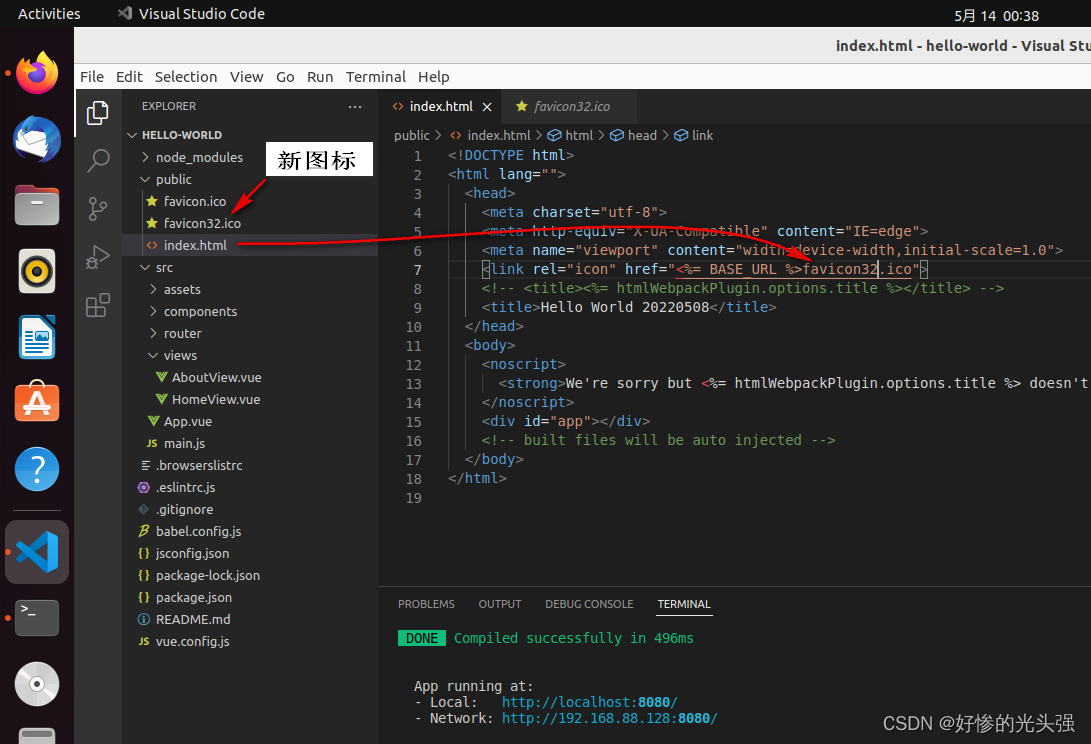Image resolution: width=1091 pixels, height=744 pixels.
Task: Switch to the favicon32.ico editor tab
Action: coord(571,106)
